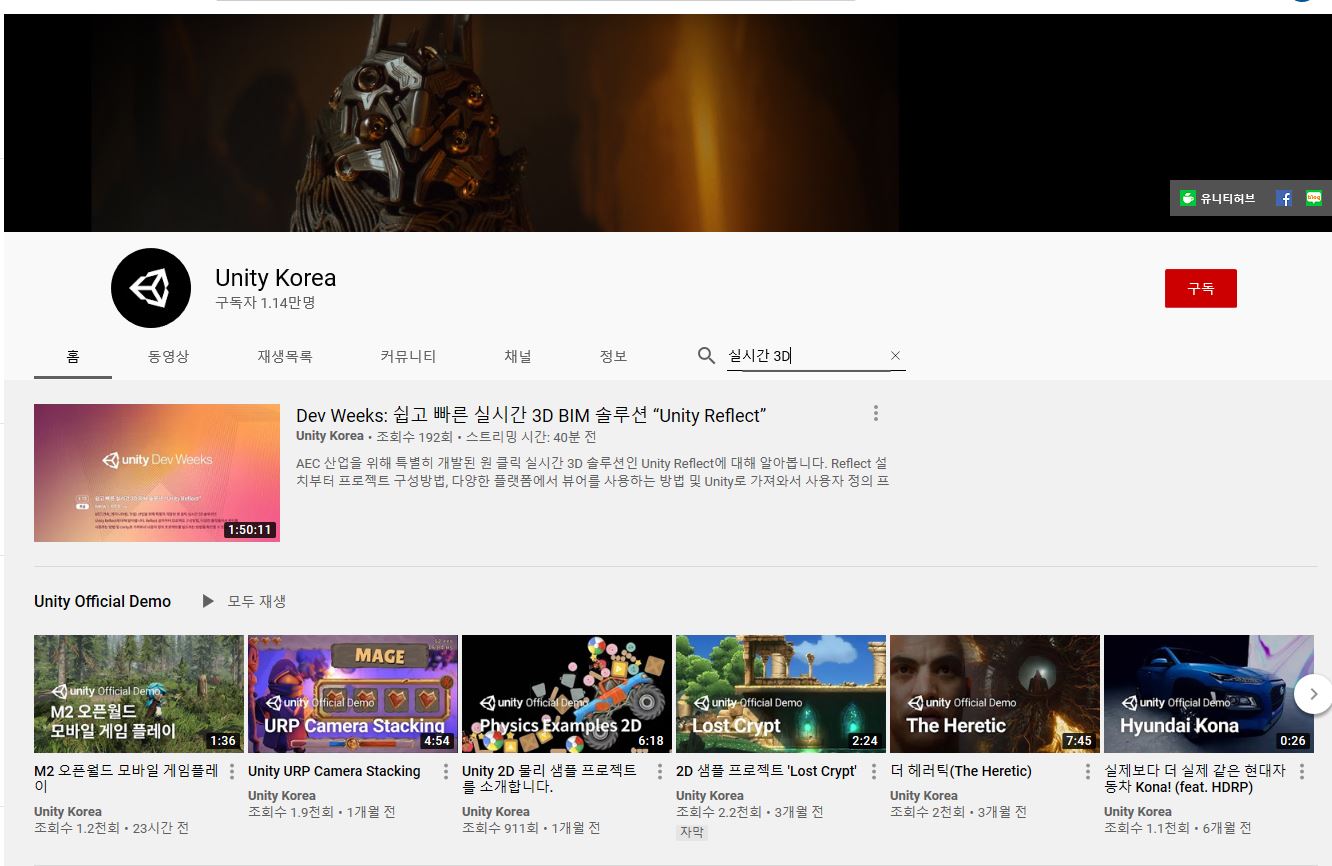Screen dimensions: 1332x866
Task: Switch to the 채널 tab
Action: pyautogui.click(x=518, y=356)
